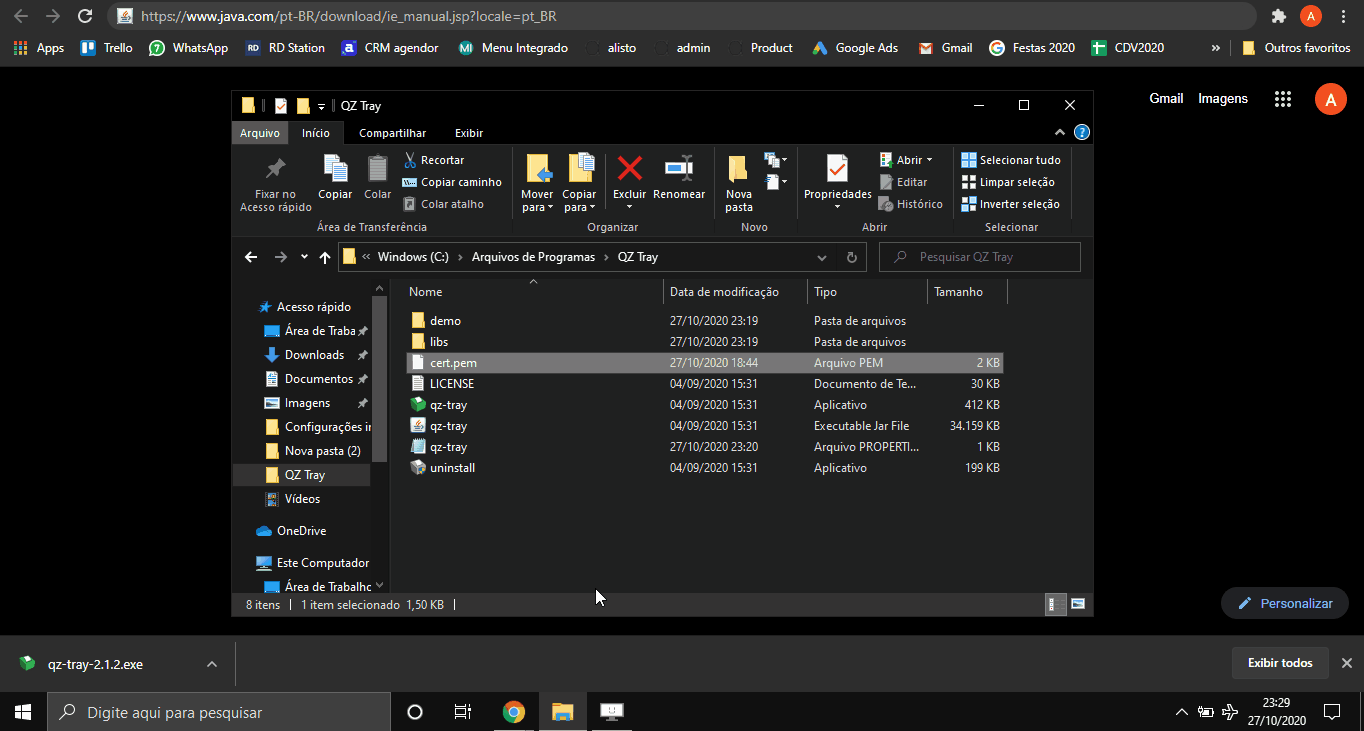Click the Propriedades icon
The height and width of the screenshot is (731, 1364).
(x=837, y=168)
